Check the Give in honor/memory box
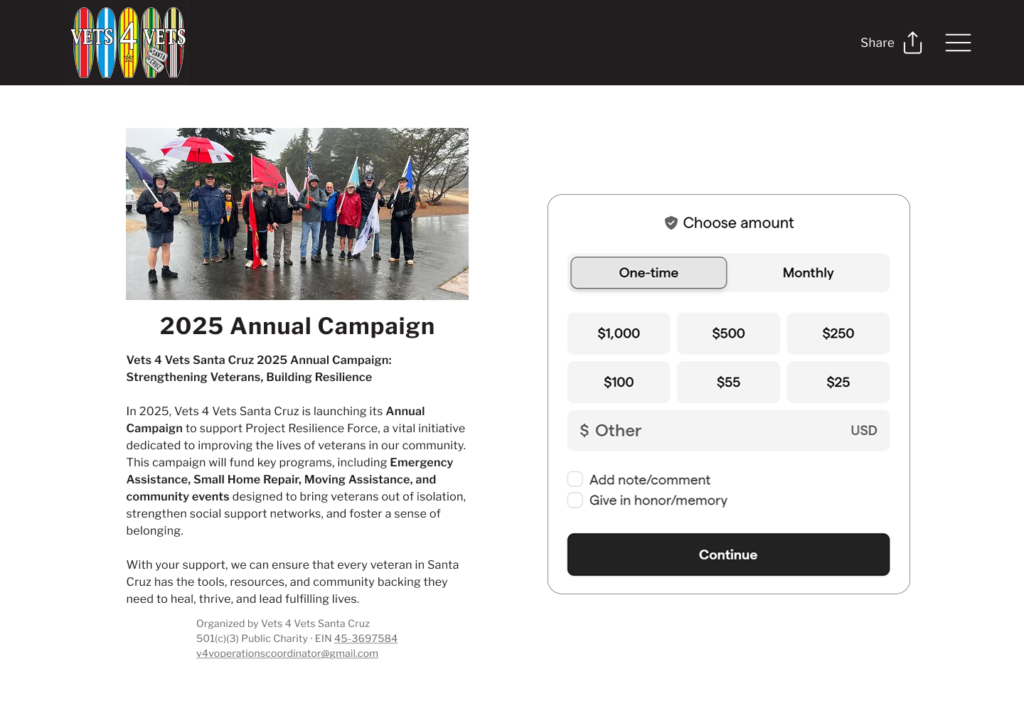This screenshot has height=723, width=1024. pos(575,500)
